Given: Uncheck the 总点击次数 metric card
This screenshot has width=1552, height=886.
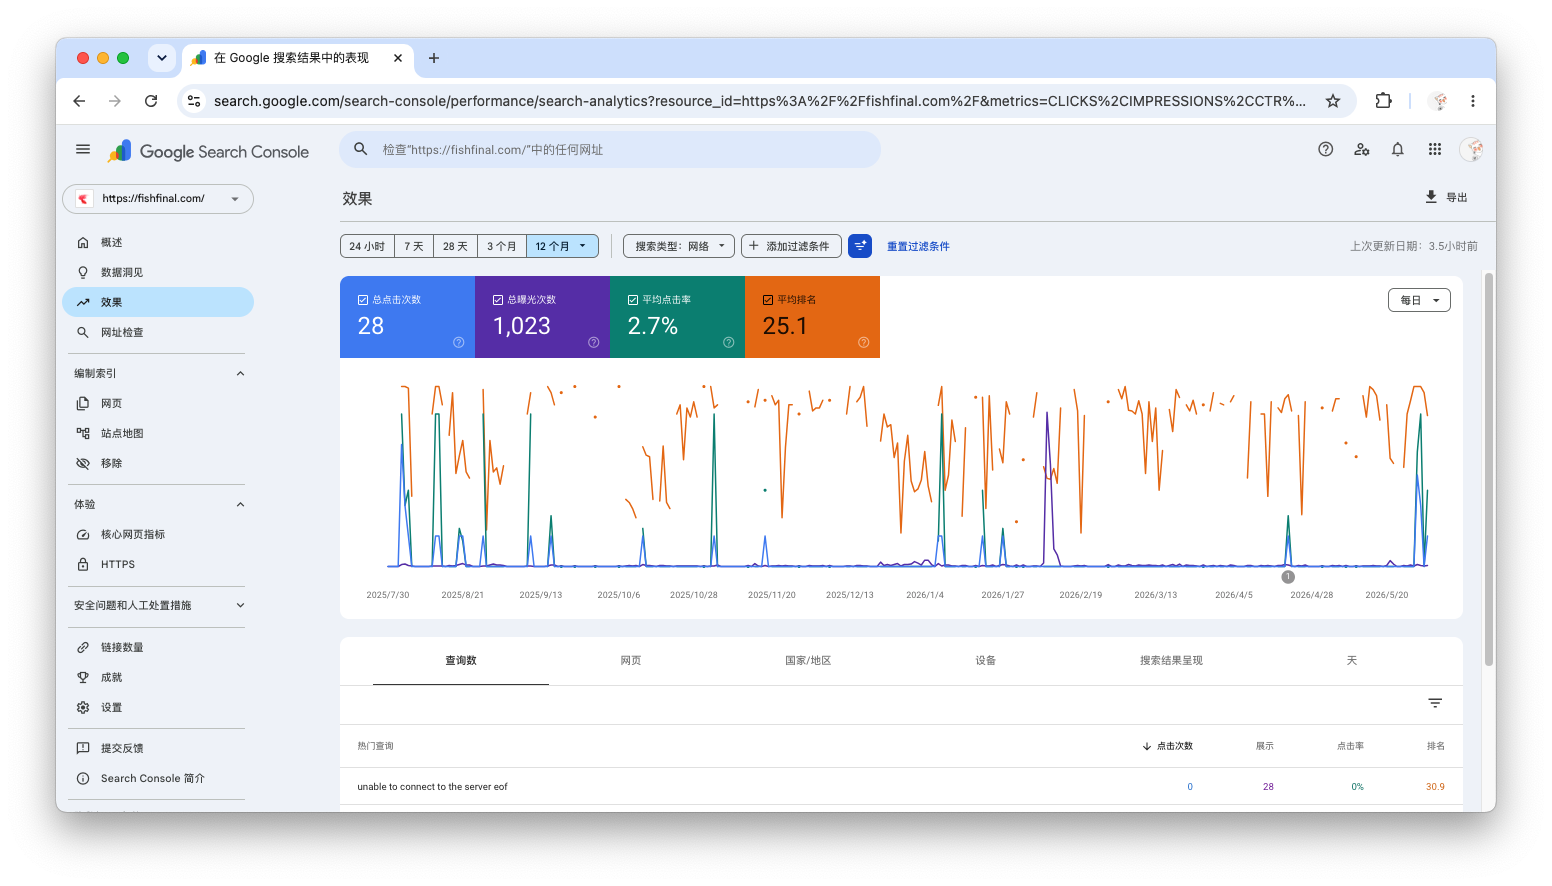Looking at the screenshot, I should coord(407,317).
